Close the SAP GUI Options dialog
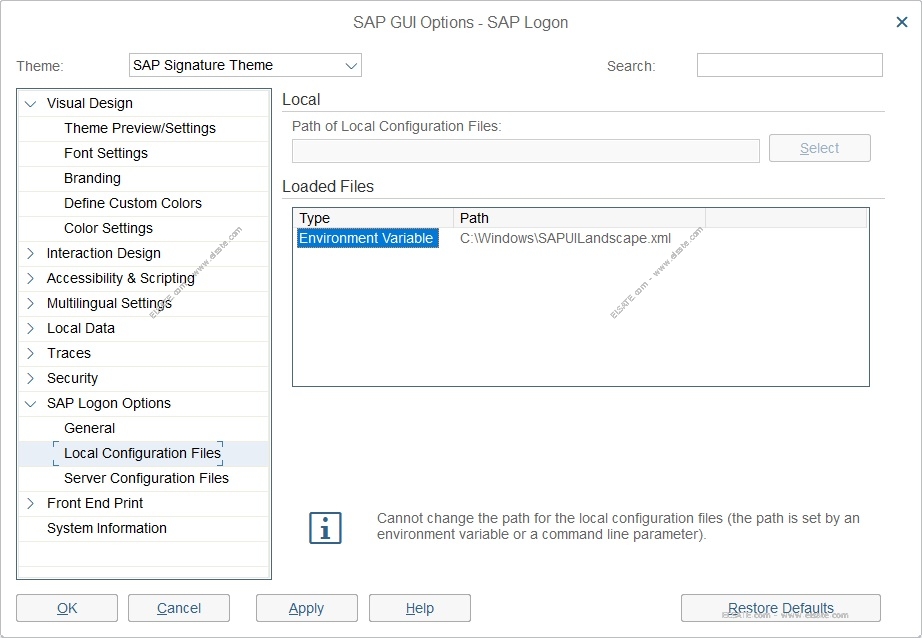The image size is (922, 638). [901, 22]
